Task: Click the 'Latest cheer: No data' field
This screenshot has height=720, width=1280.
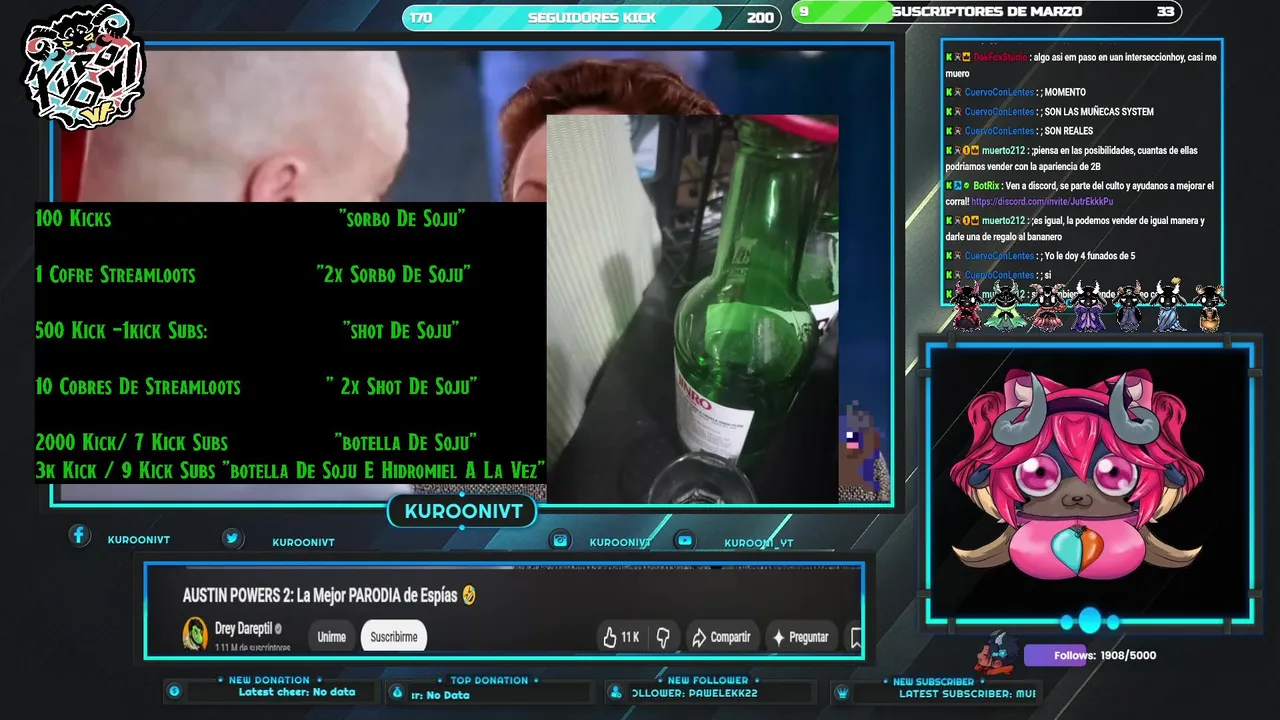Action: (297, 692)
